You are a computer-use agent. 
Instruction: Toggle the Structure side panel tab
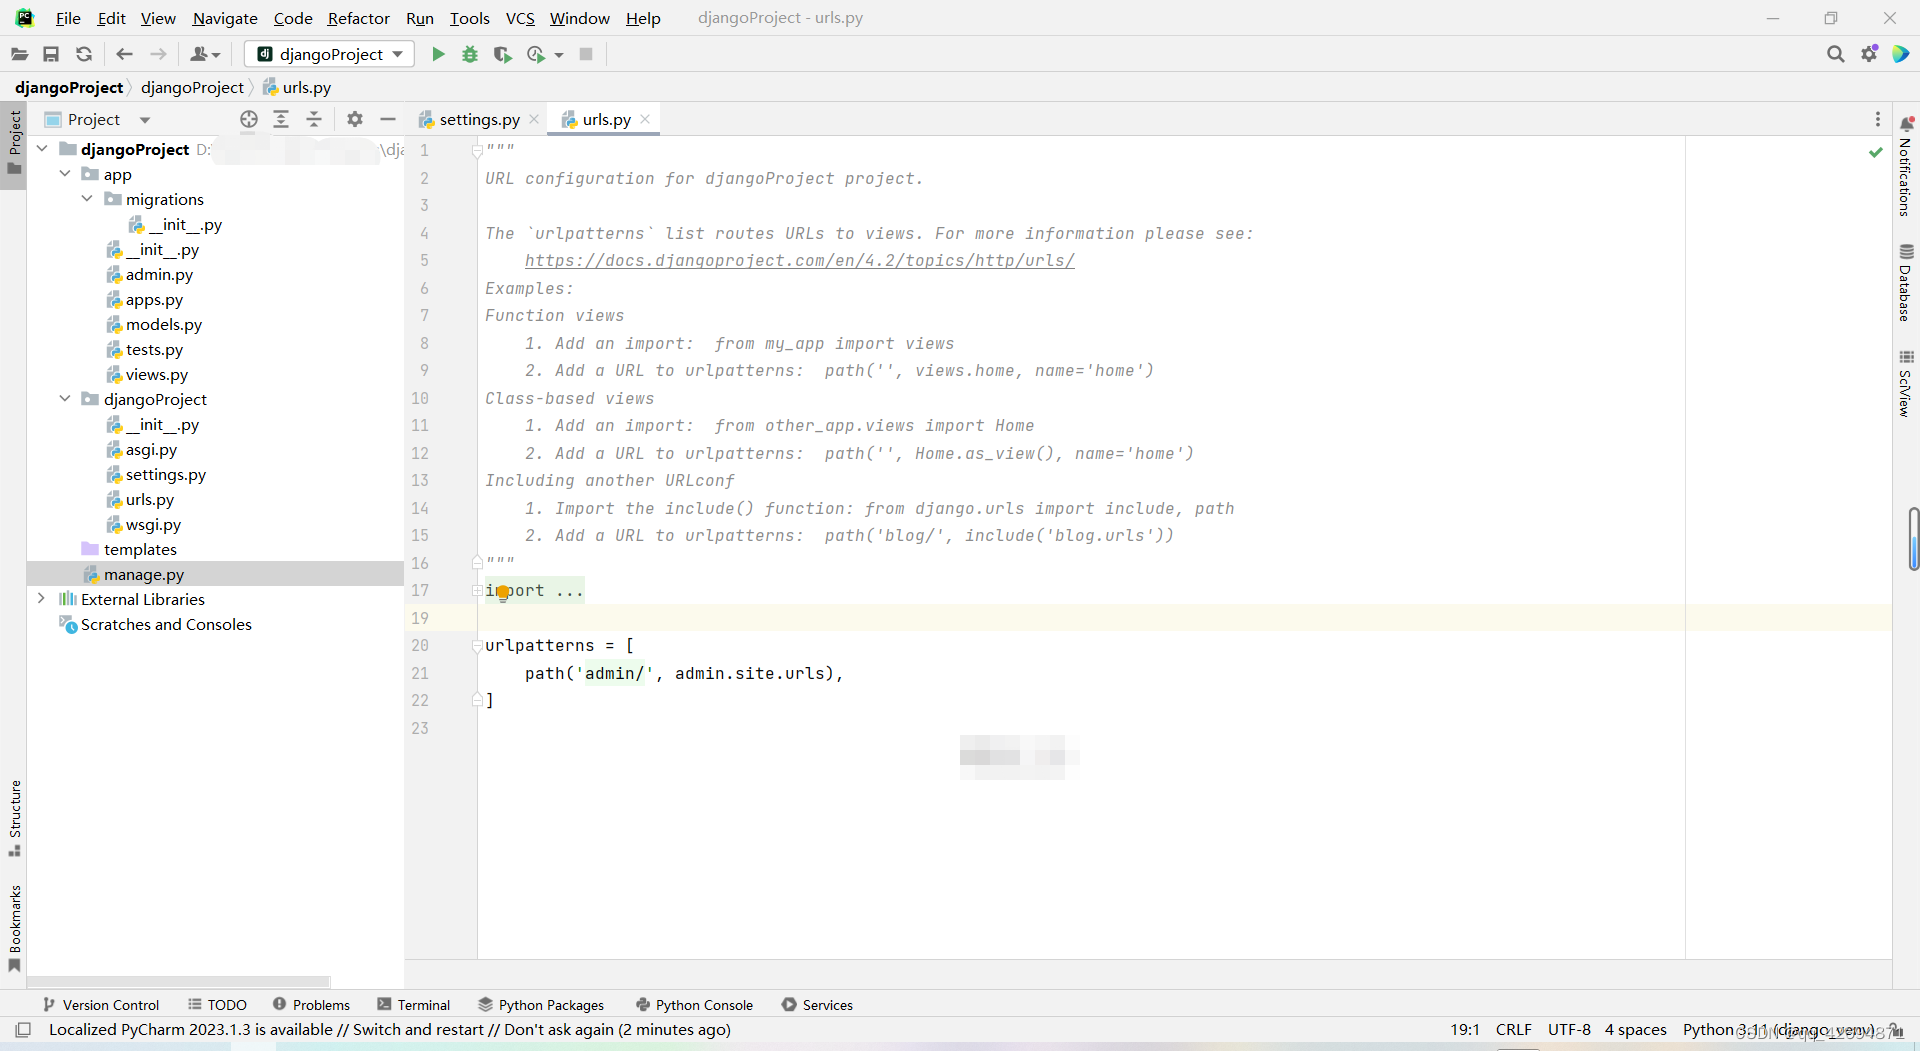pyautogui.click(x=14, y=818)
